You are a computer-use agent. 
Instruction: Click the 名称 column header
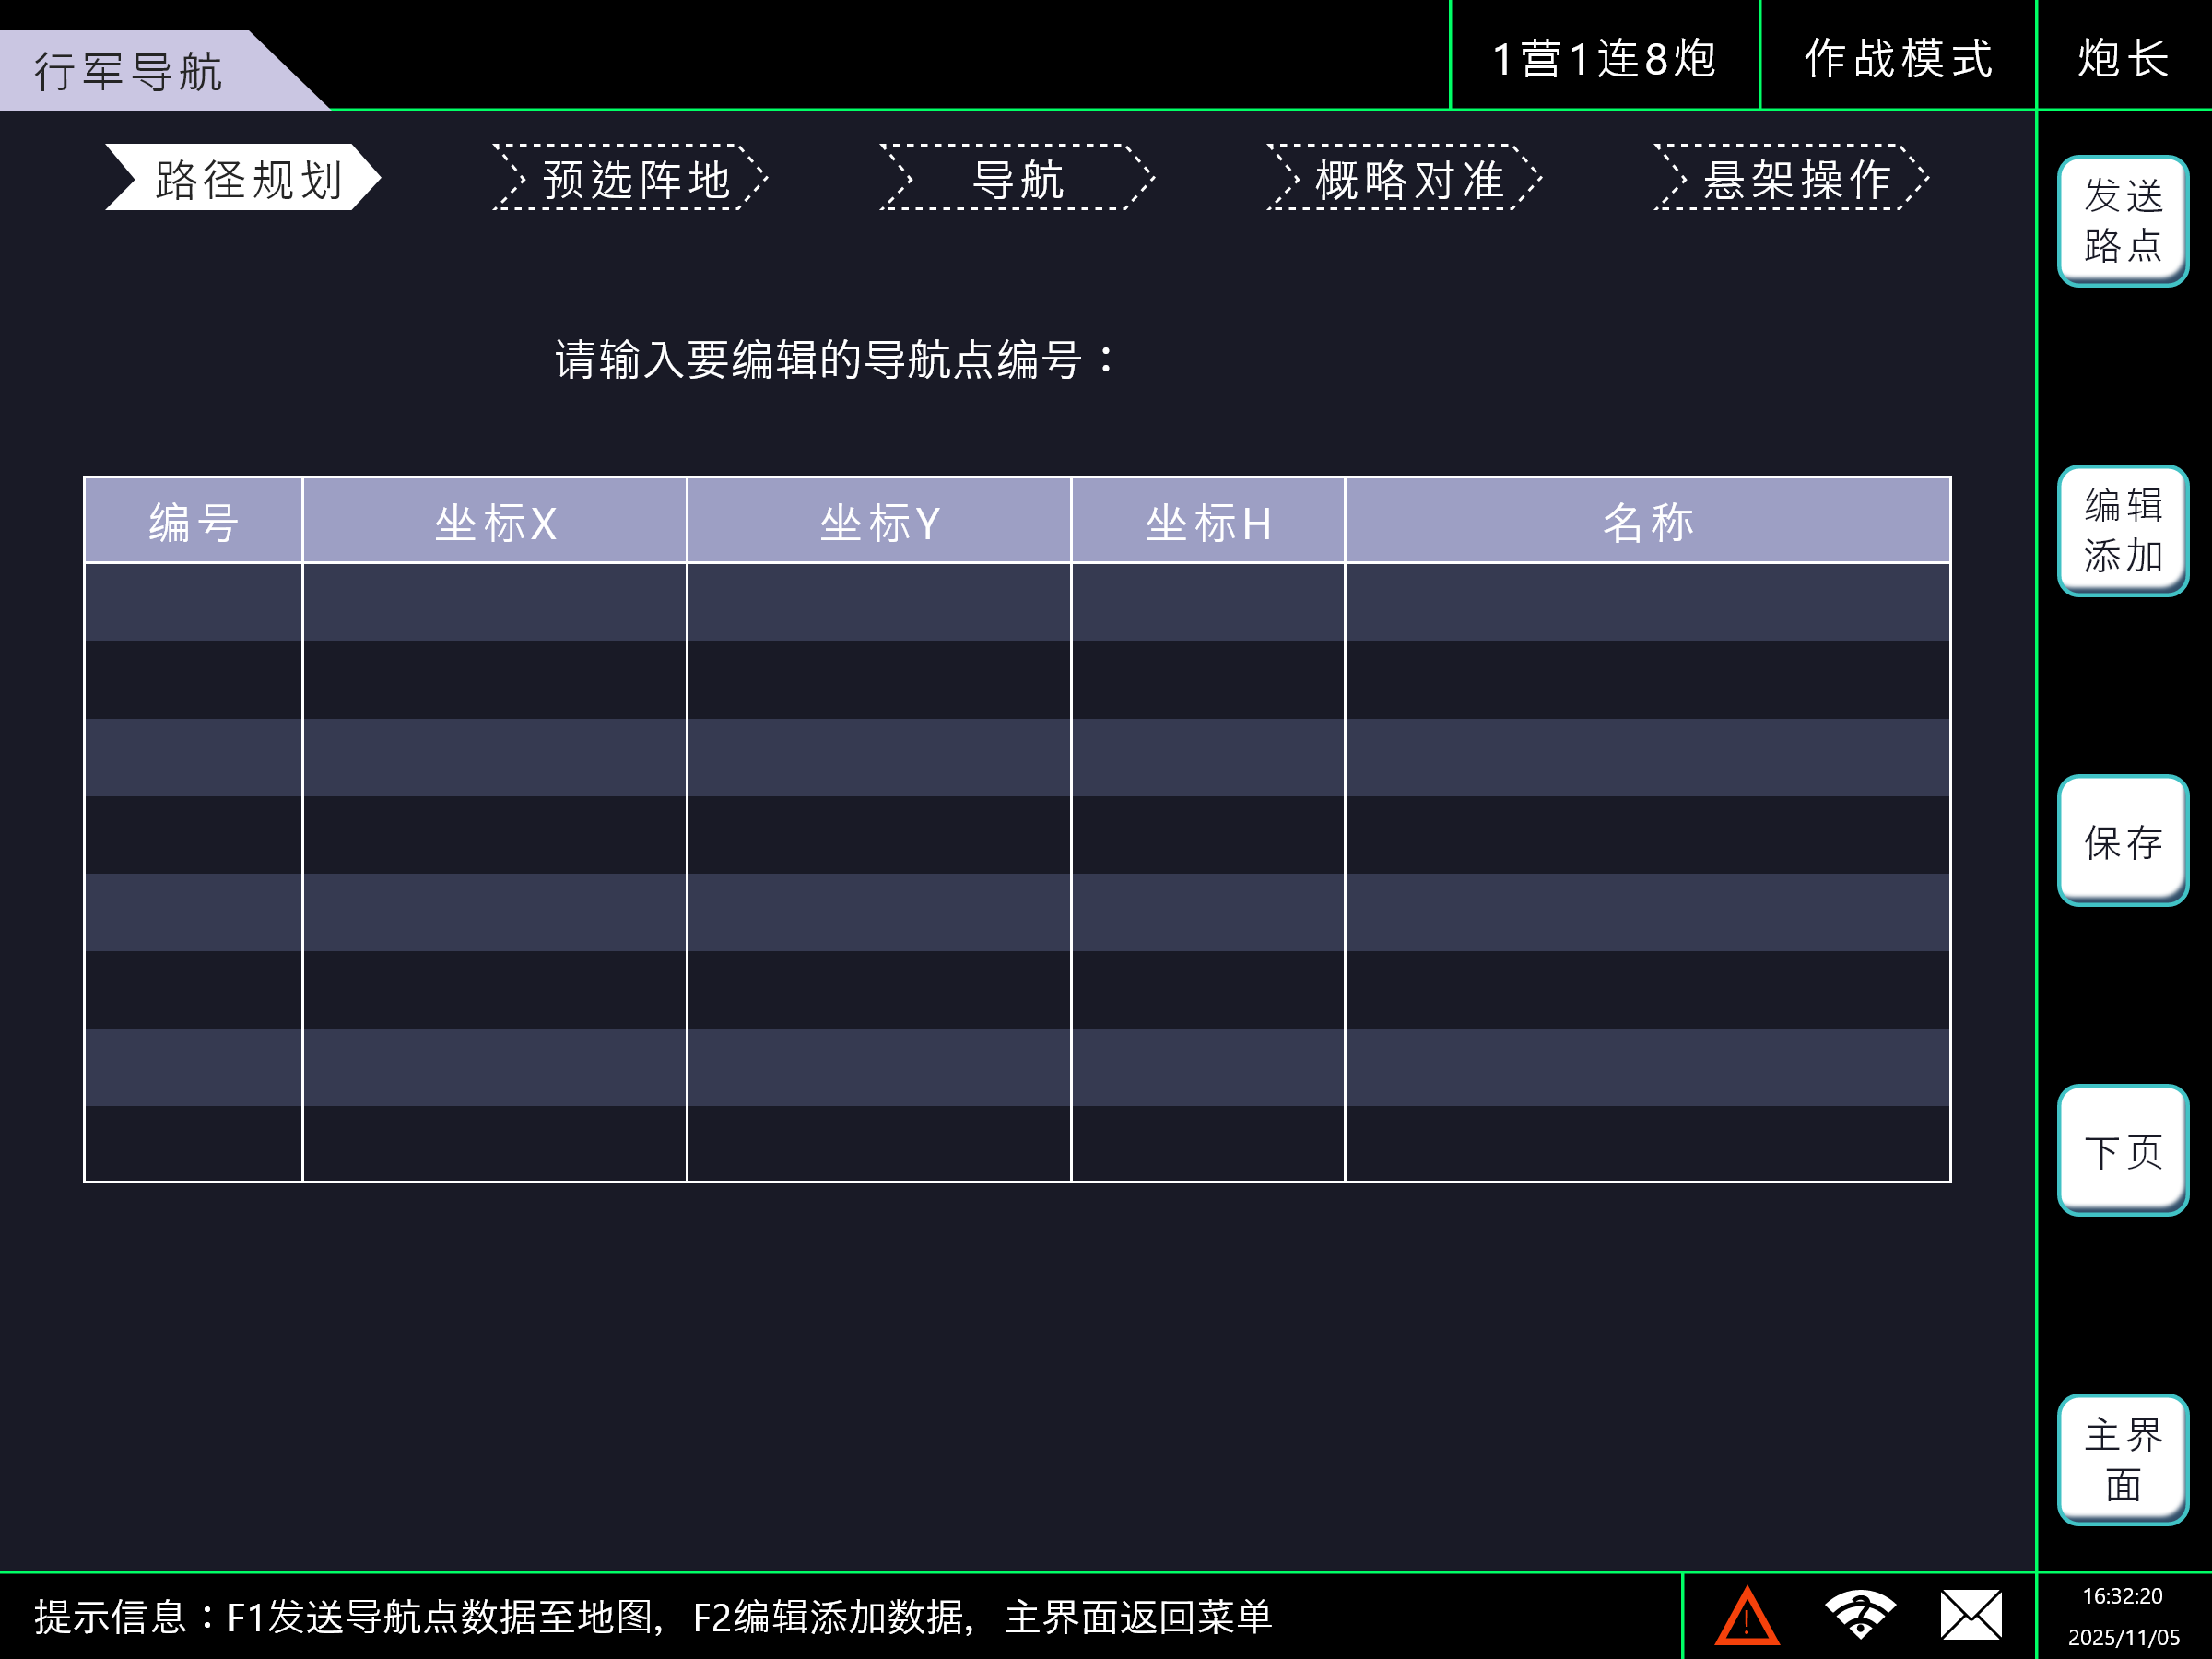pos(1647,522)
